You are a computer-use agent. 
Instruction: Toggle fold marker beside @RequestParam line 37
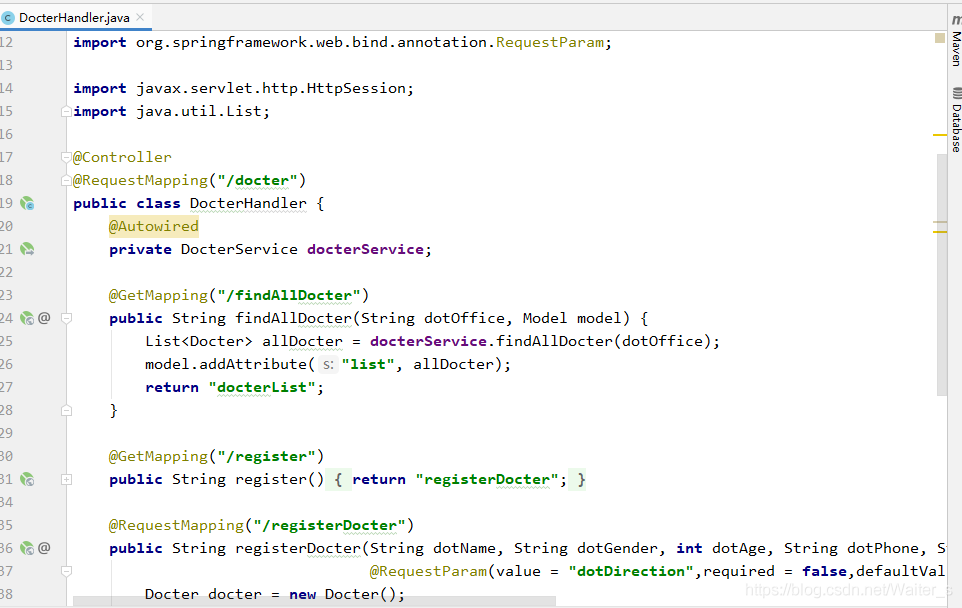click(x=66, y=572)
